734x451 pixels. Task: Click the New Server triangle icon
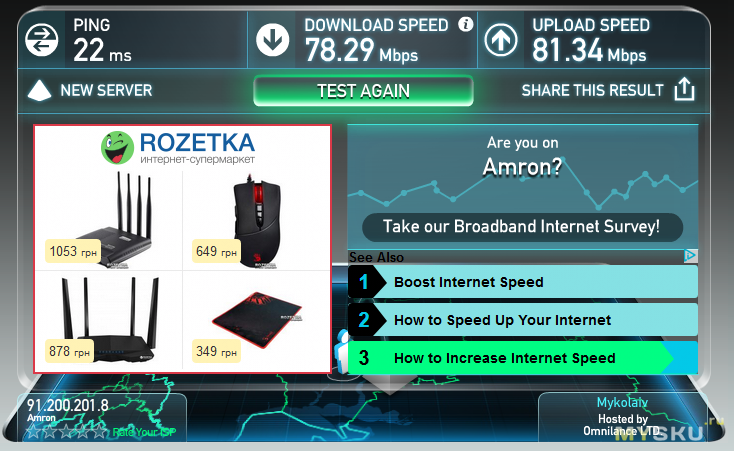point(39,90)
